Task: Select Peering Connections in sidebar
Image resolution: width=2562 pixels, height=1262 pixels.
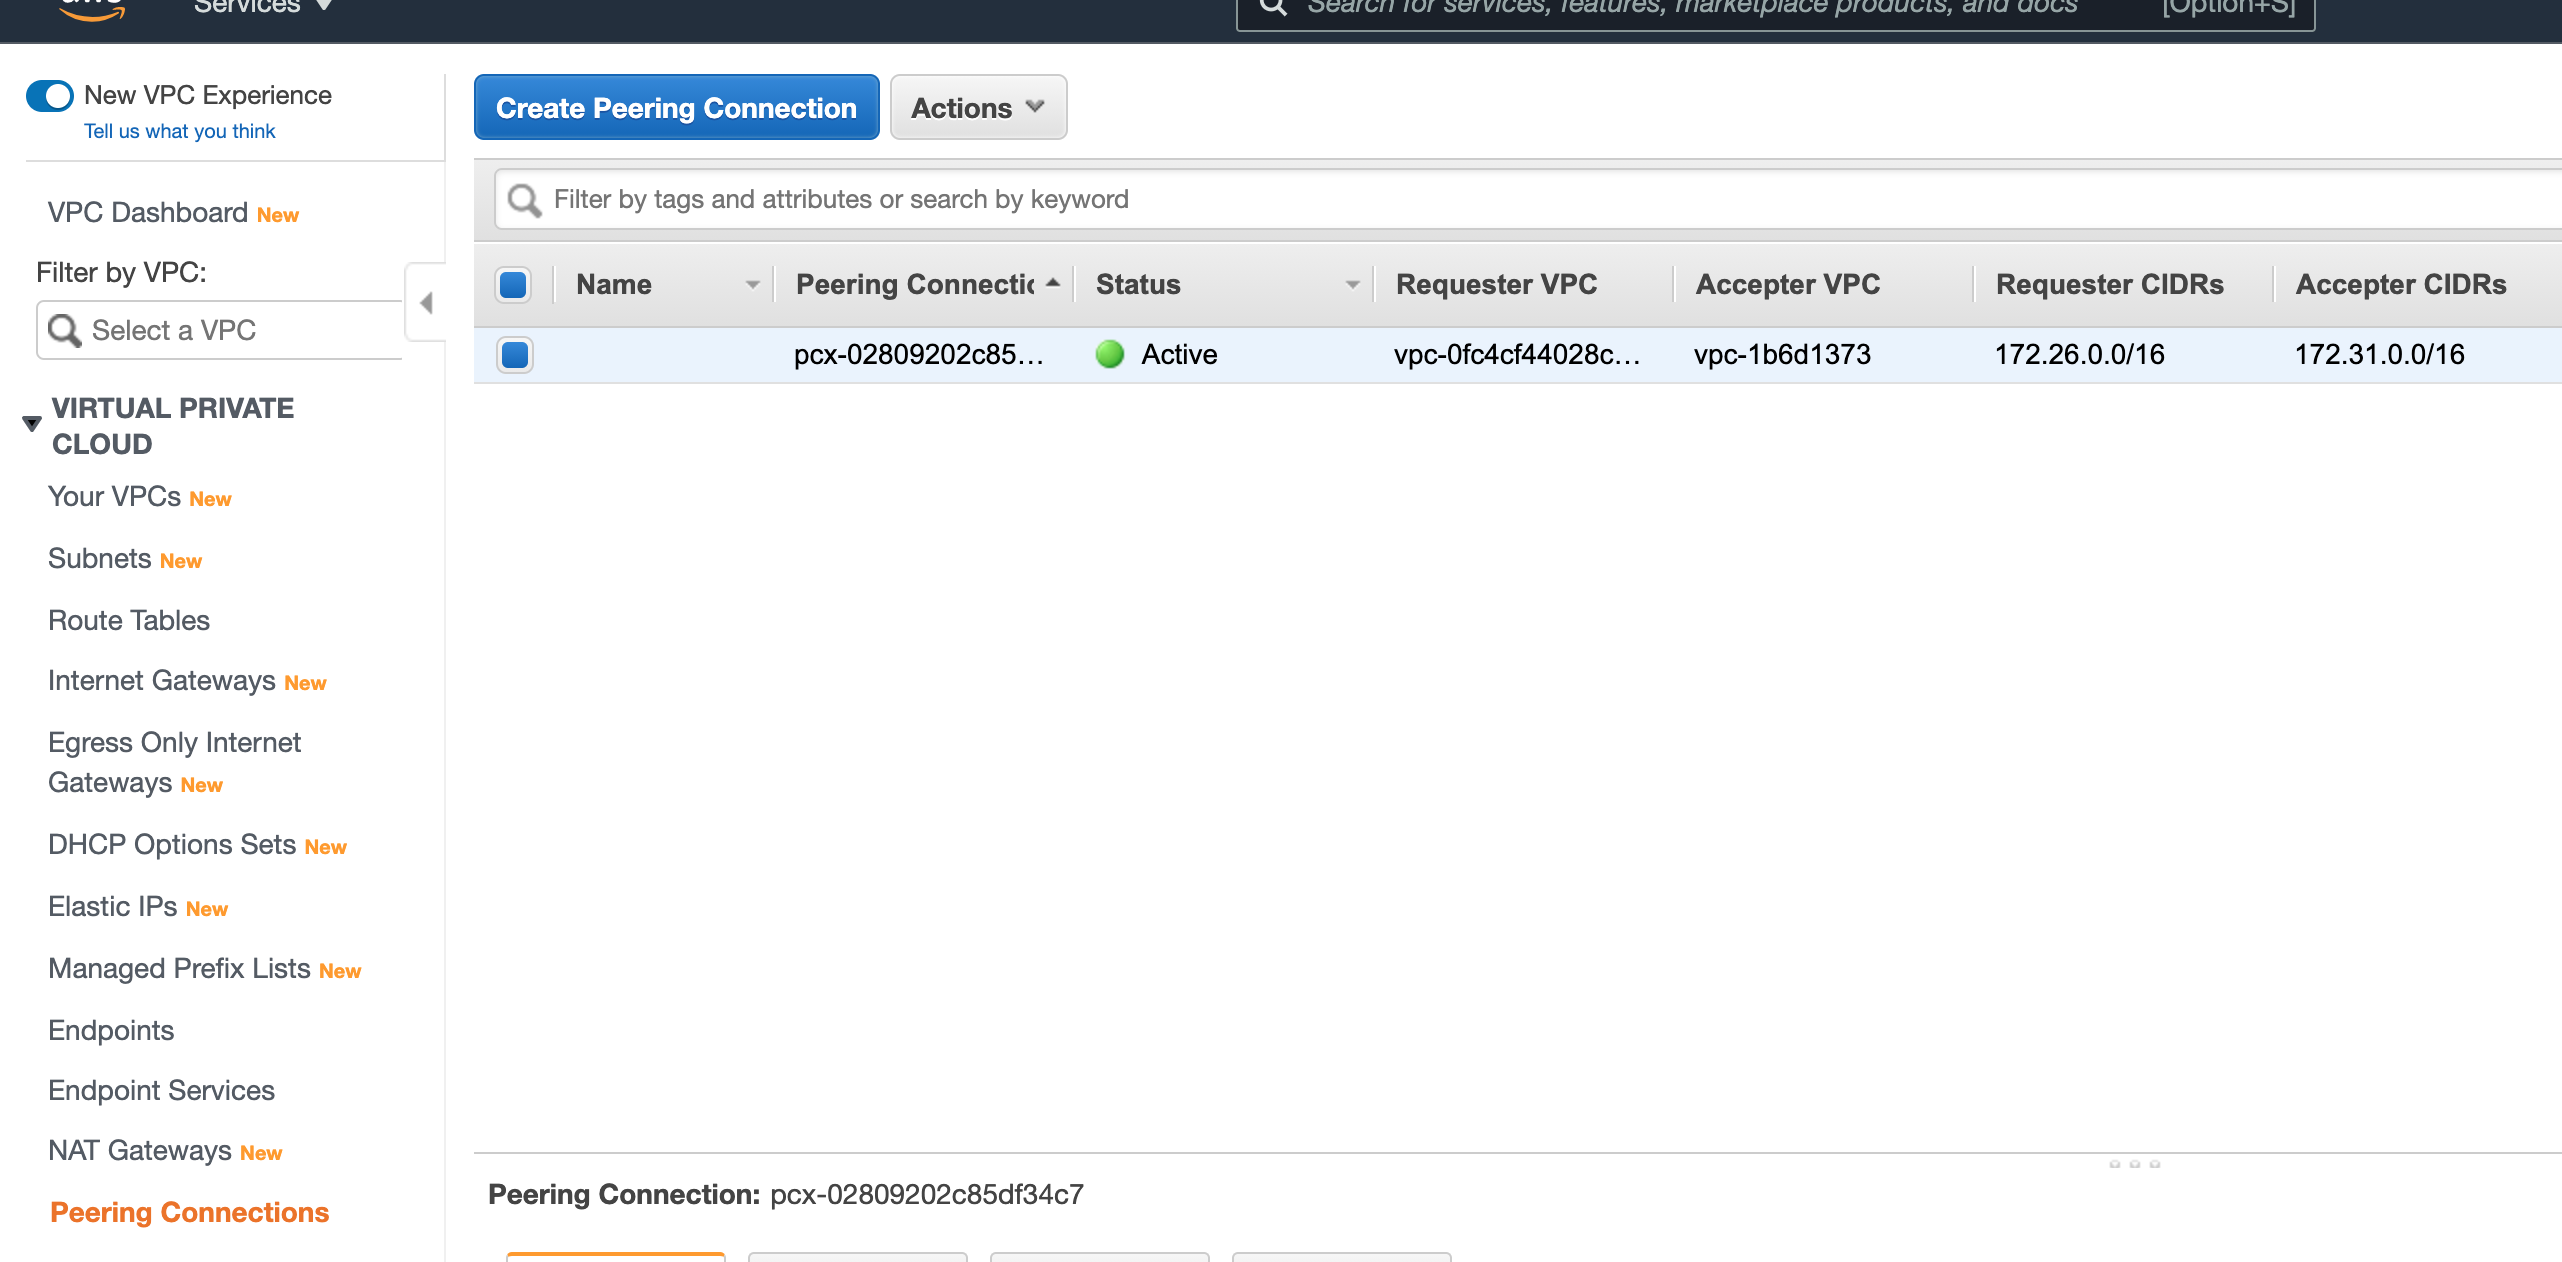Action: pyautogui.click(x=189, y=1212)
